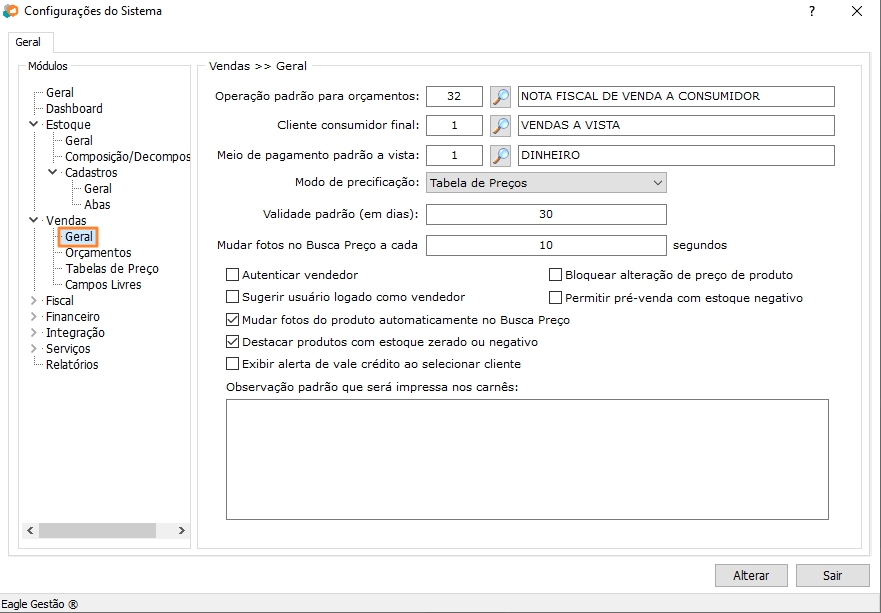Viewport: 881px width, 613px height.
Task: Uncheck Destacar produtos com estoque zerado
Action: (232, 342)
